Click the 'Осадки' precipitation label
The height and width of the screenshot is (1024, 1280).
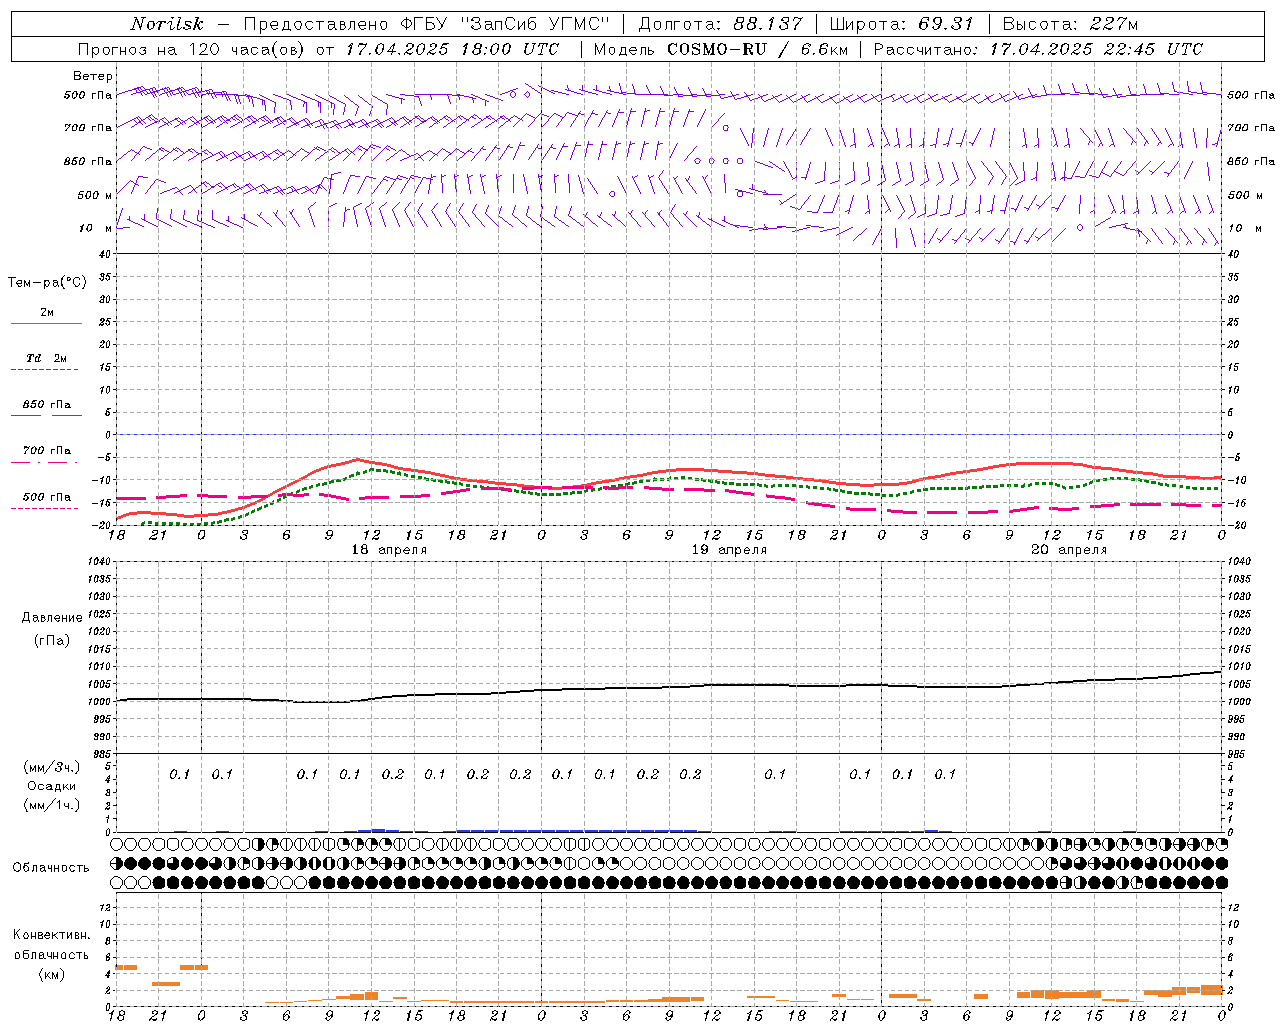point(52,786)
